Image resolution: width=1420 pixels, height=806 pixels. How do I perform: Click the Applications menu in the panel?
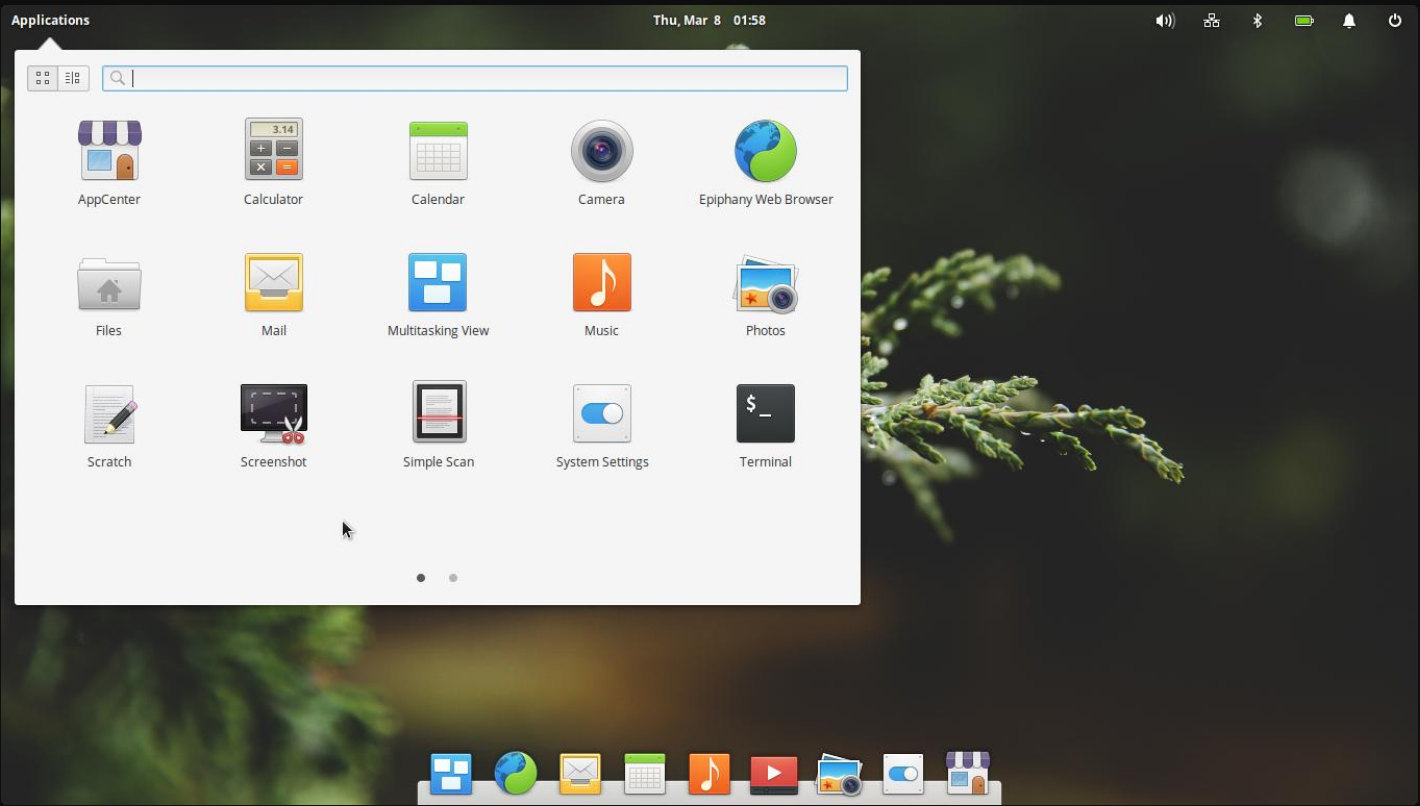tap(50, 20)
